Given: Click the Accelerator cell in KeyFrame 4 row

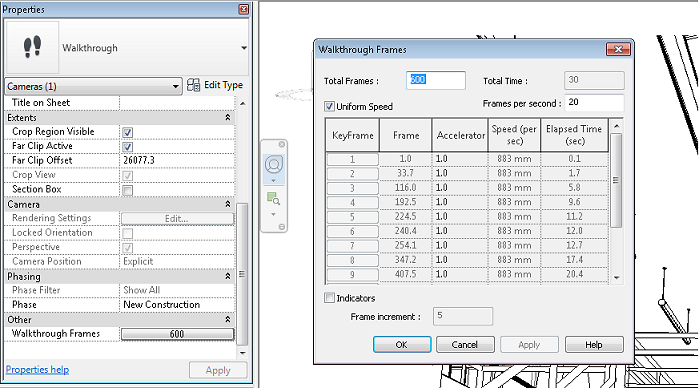Looking at the screenshot, I should click(x=461, y=202).
